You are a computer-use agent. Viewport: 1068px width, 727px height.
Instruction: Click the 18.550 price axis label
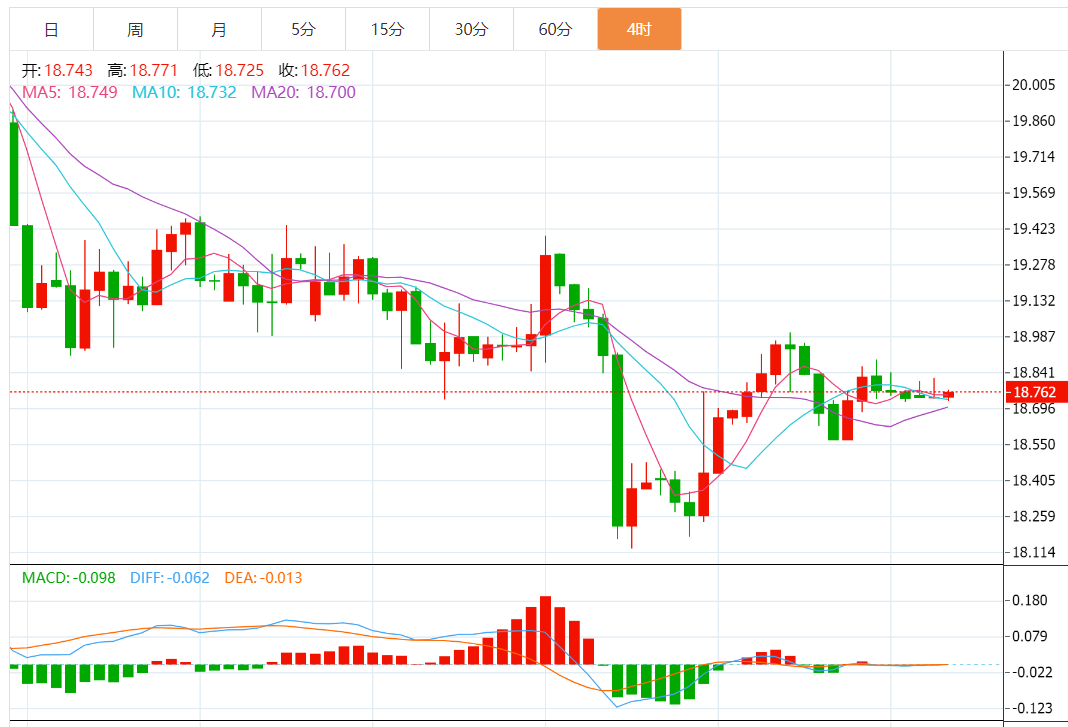point(1033,444)
